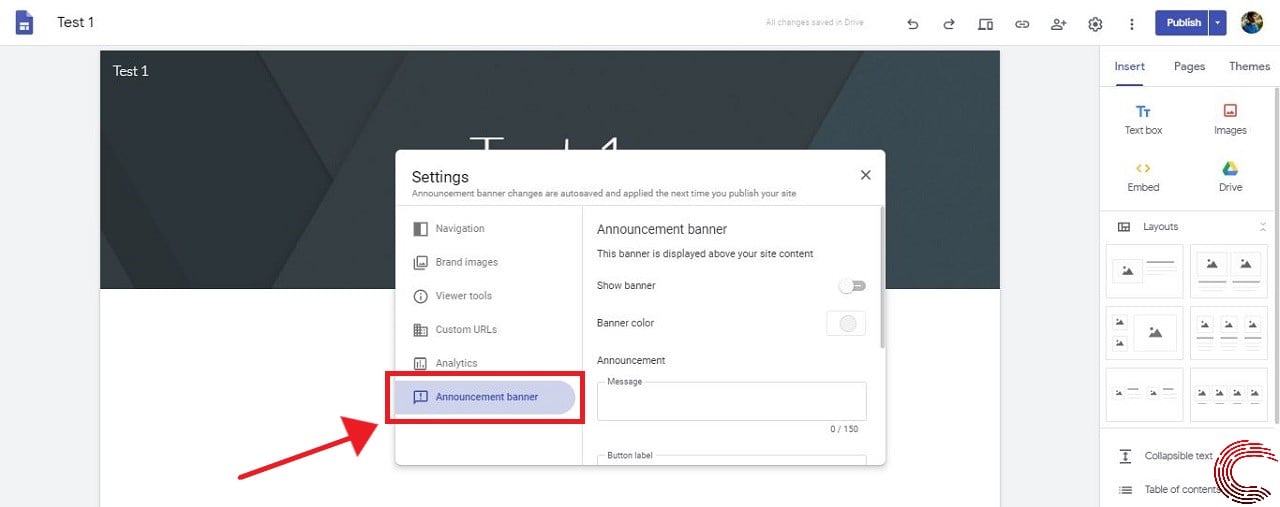The width and height of the screenshot is (1280, 507).
Task: Click the settings gear icon
Action: coord(1095,24)
